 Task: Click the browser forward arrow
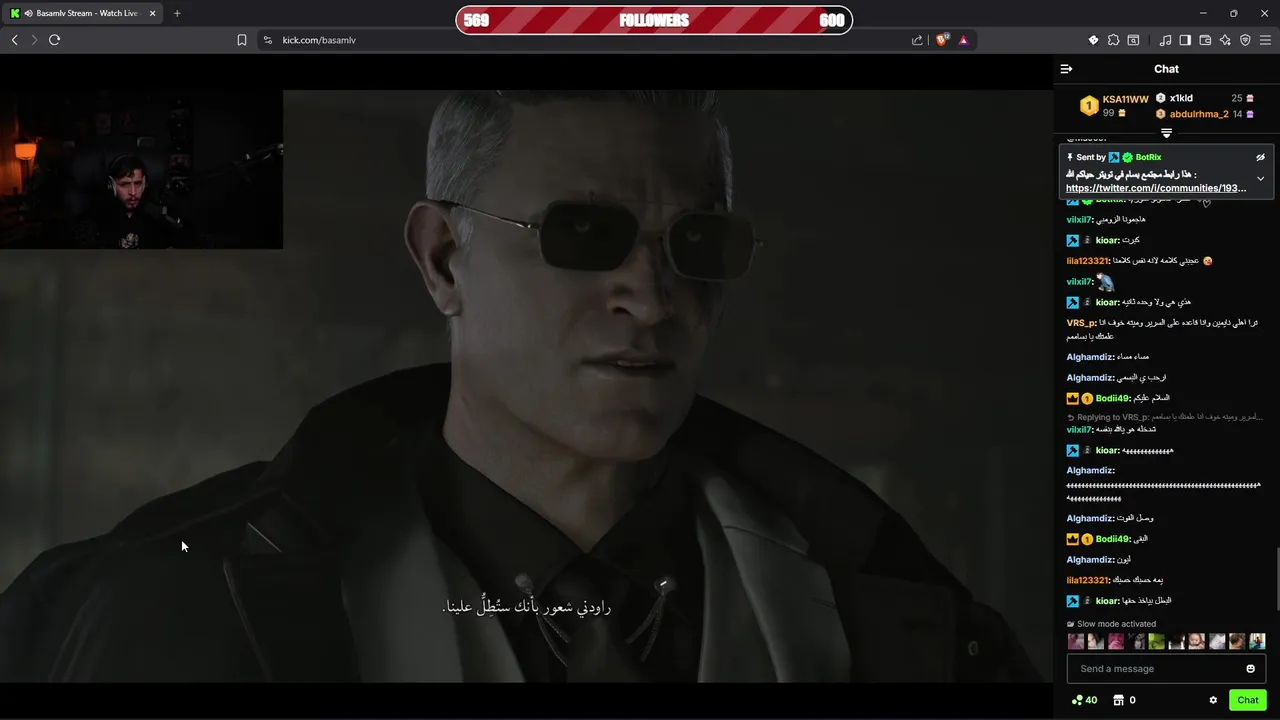pyautogui.click(x=34, y=40)
